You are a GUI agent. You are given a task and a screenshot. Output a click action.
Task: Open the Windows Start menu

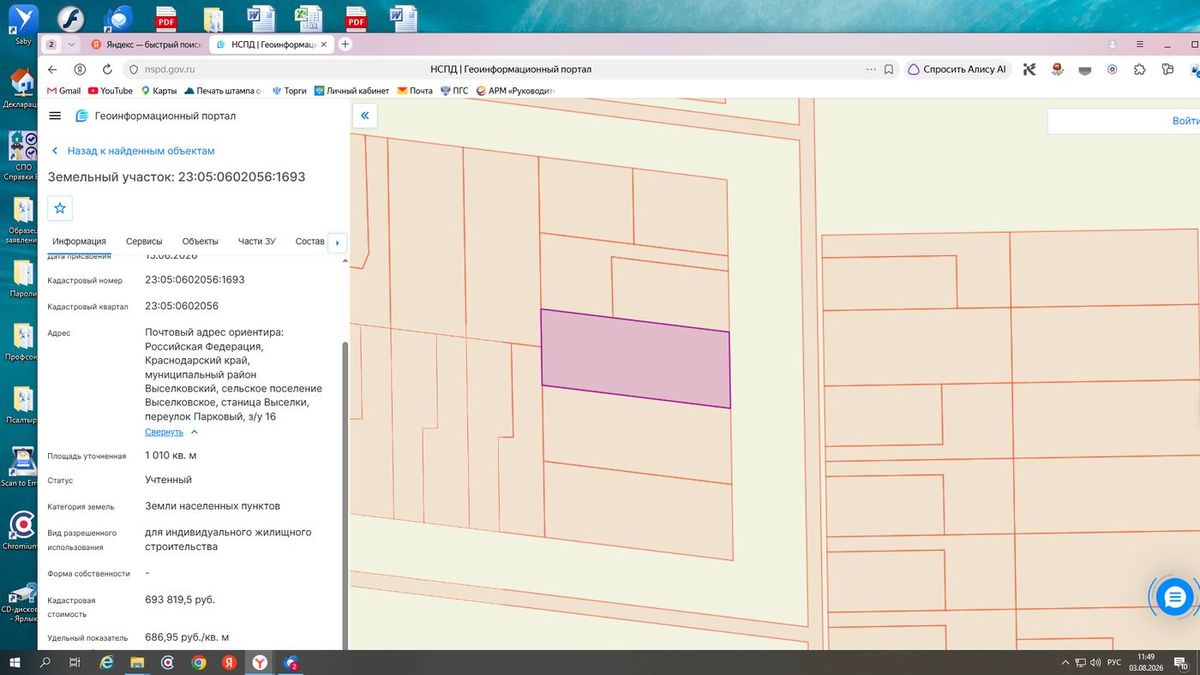pyautogui.click(x=14, y=662)
